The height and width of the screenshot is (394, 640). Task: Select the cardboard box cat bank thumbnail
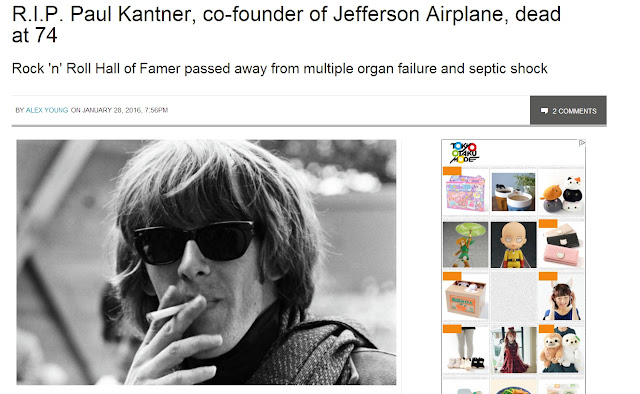(x=466, y=296)
